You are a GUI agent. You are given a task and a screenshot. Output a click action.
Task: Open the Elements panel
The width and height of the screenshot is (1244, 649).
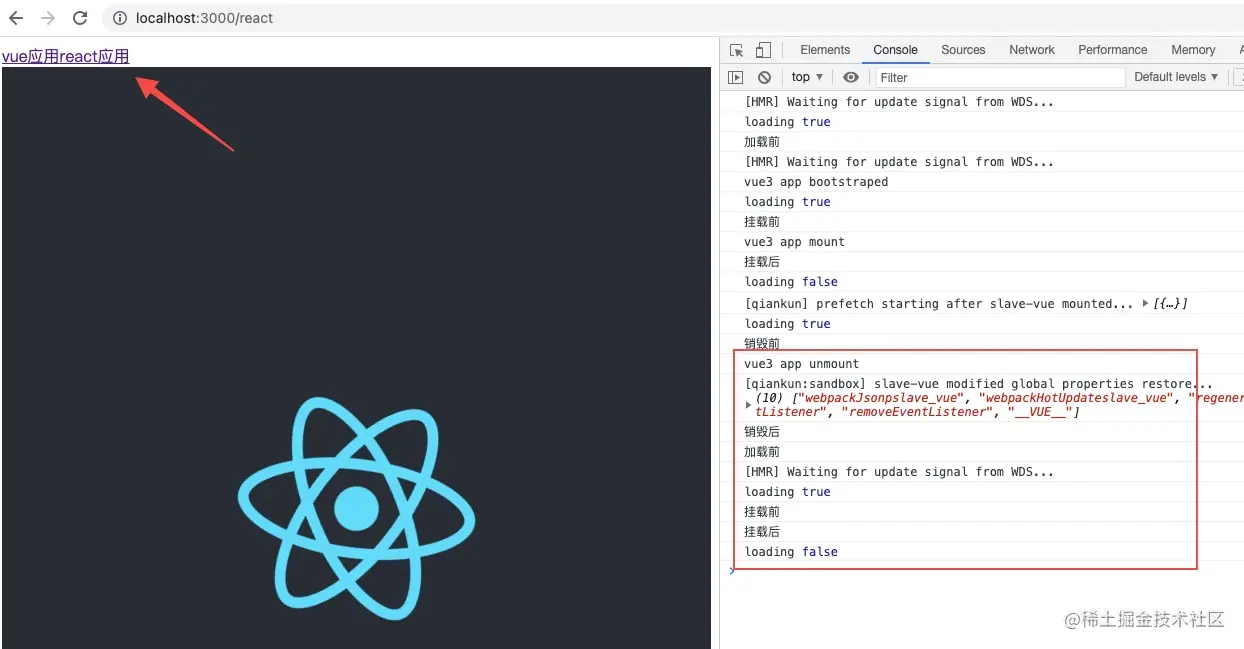click(x=825, y=49)
